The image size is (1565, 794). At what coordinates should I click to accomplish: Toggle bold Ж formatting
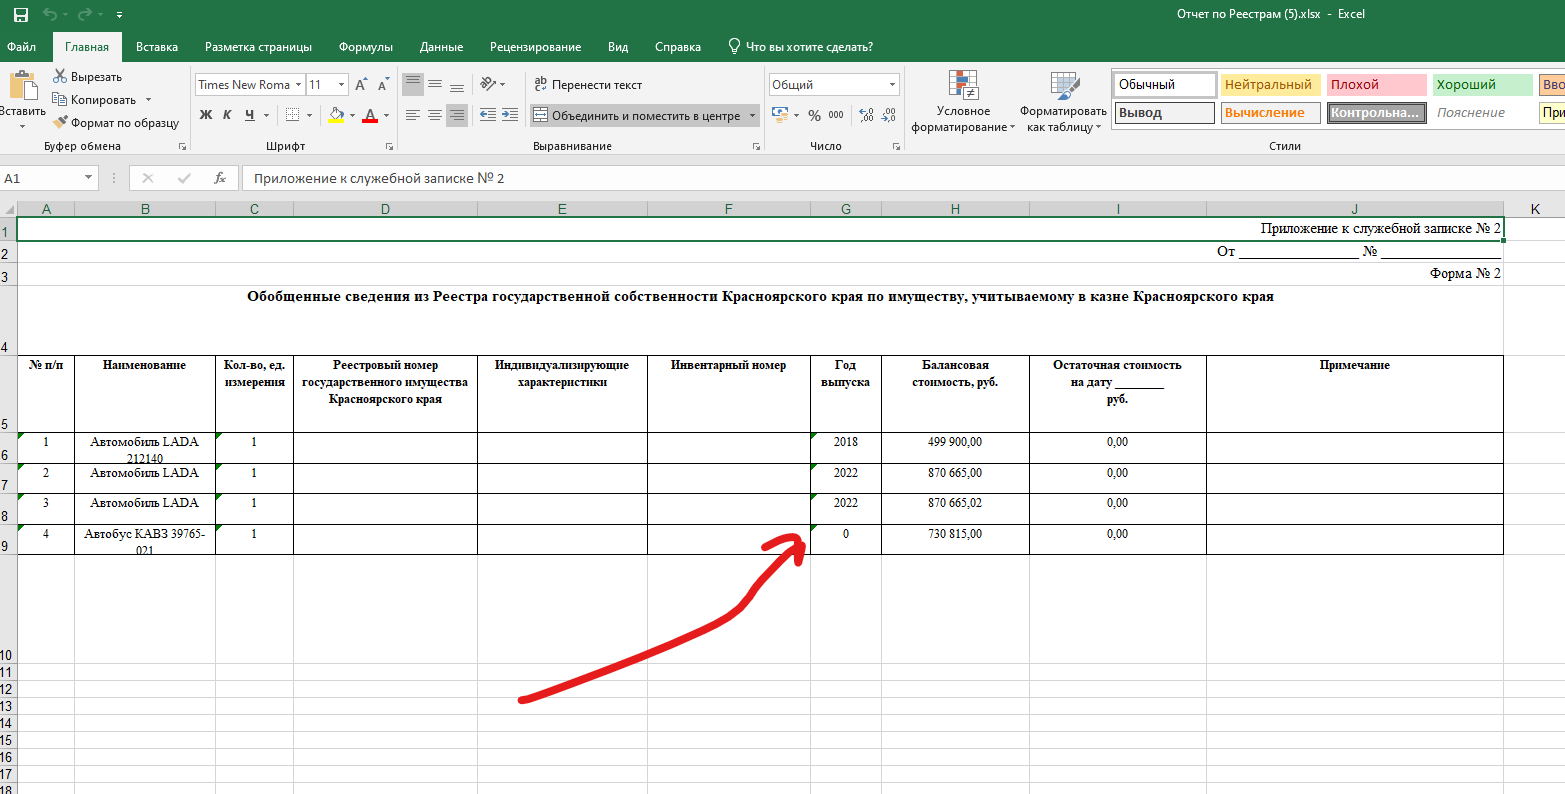[x=206, y=115]
